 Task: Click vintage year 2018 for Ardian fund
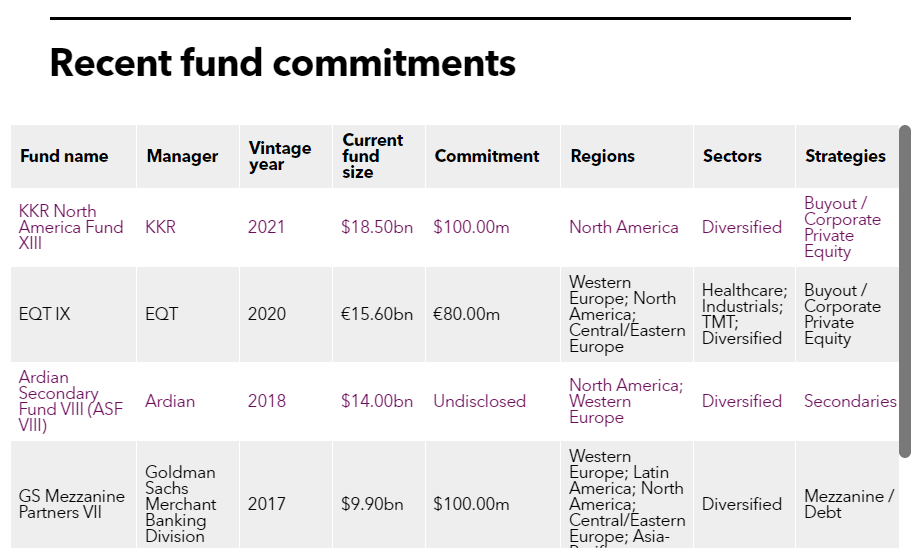tap(267, 401)
